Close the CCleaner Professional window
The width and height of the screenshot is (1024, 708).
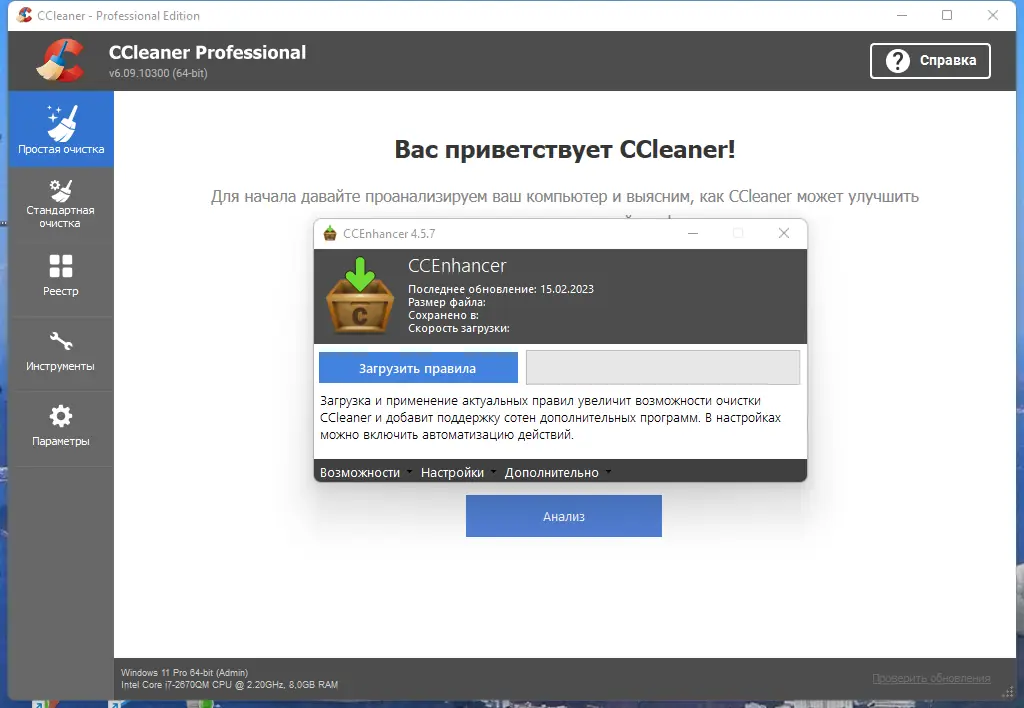pyautogui.click(x=993, y=15)
